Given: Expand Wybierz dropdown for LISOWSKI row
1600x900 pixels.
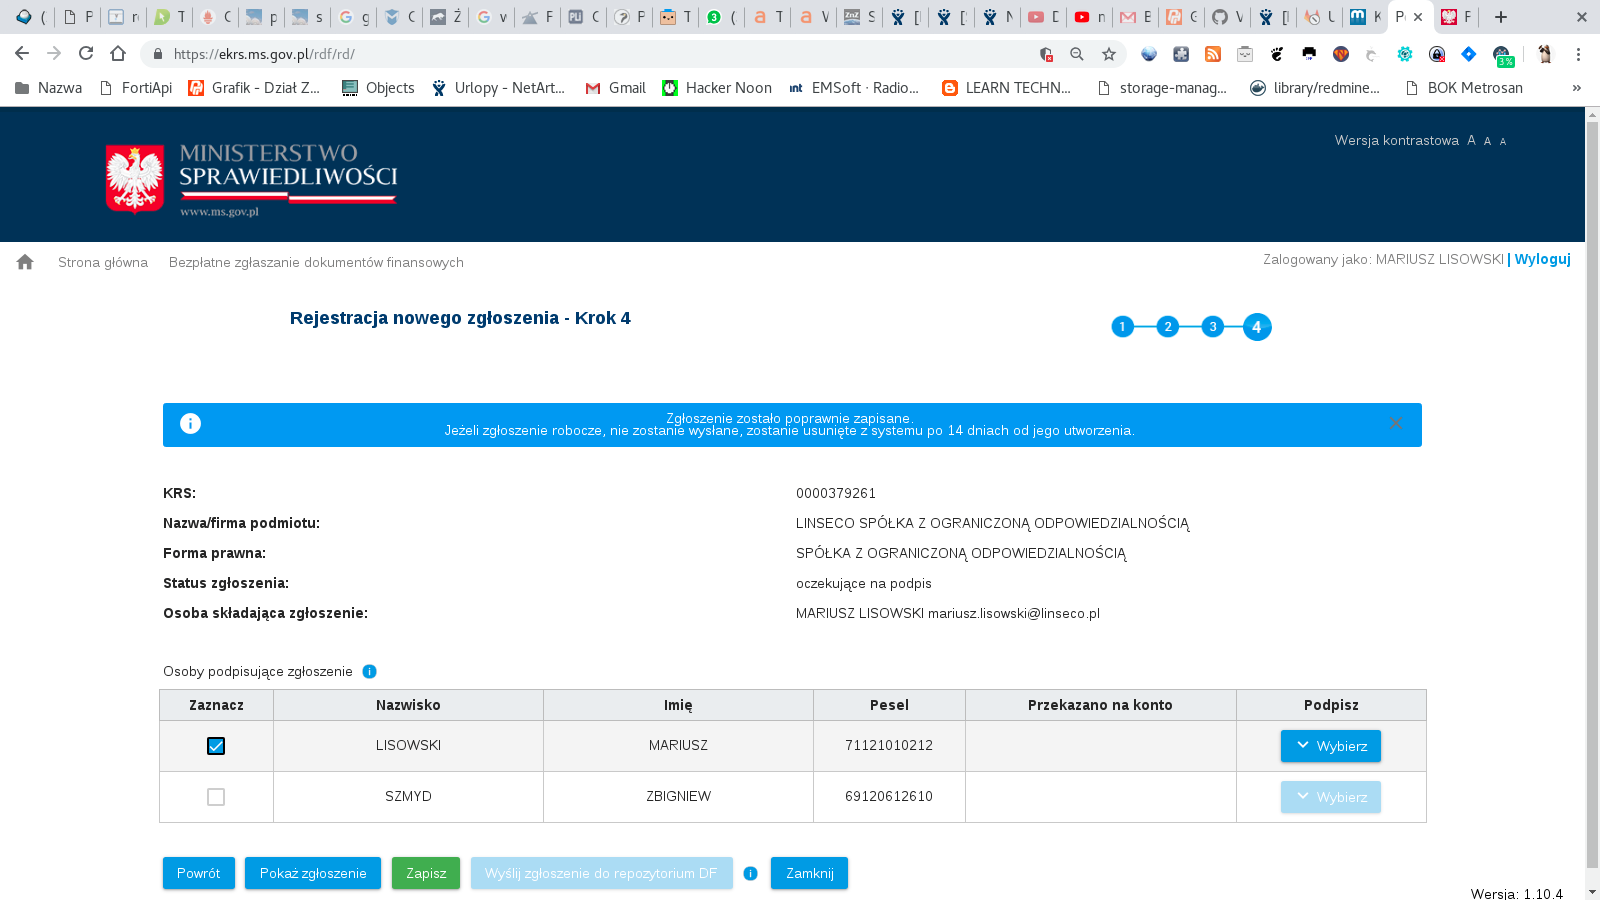Looking at the screenshot, I should pos(1330,746).
